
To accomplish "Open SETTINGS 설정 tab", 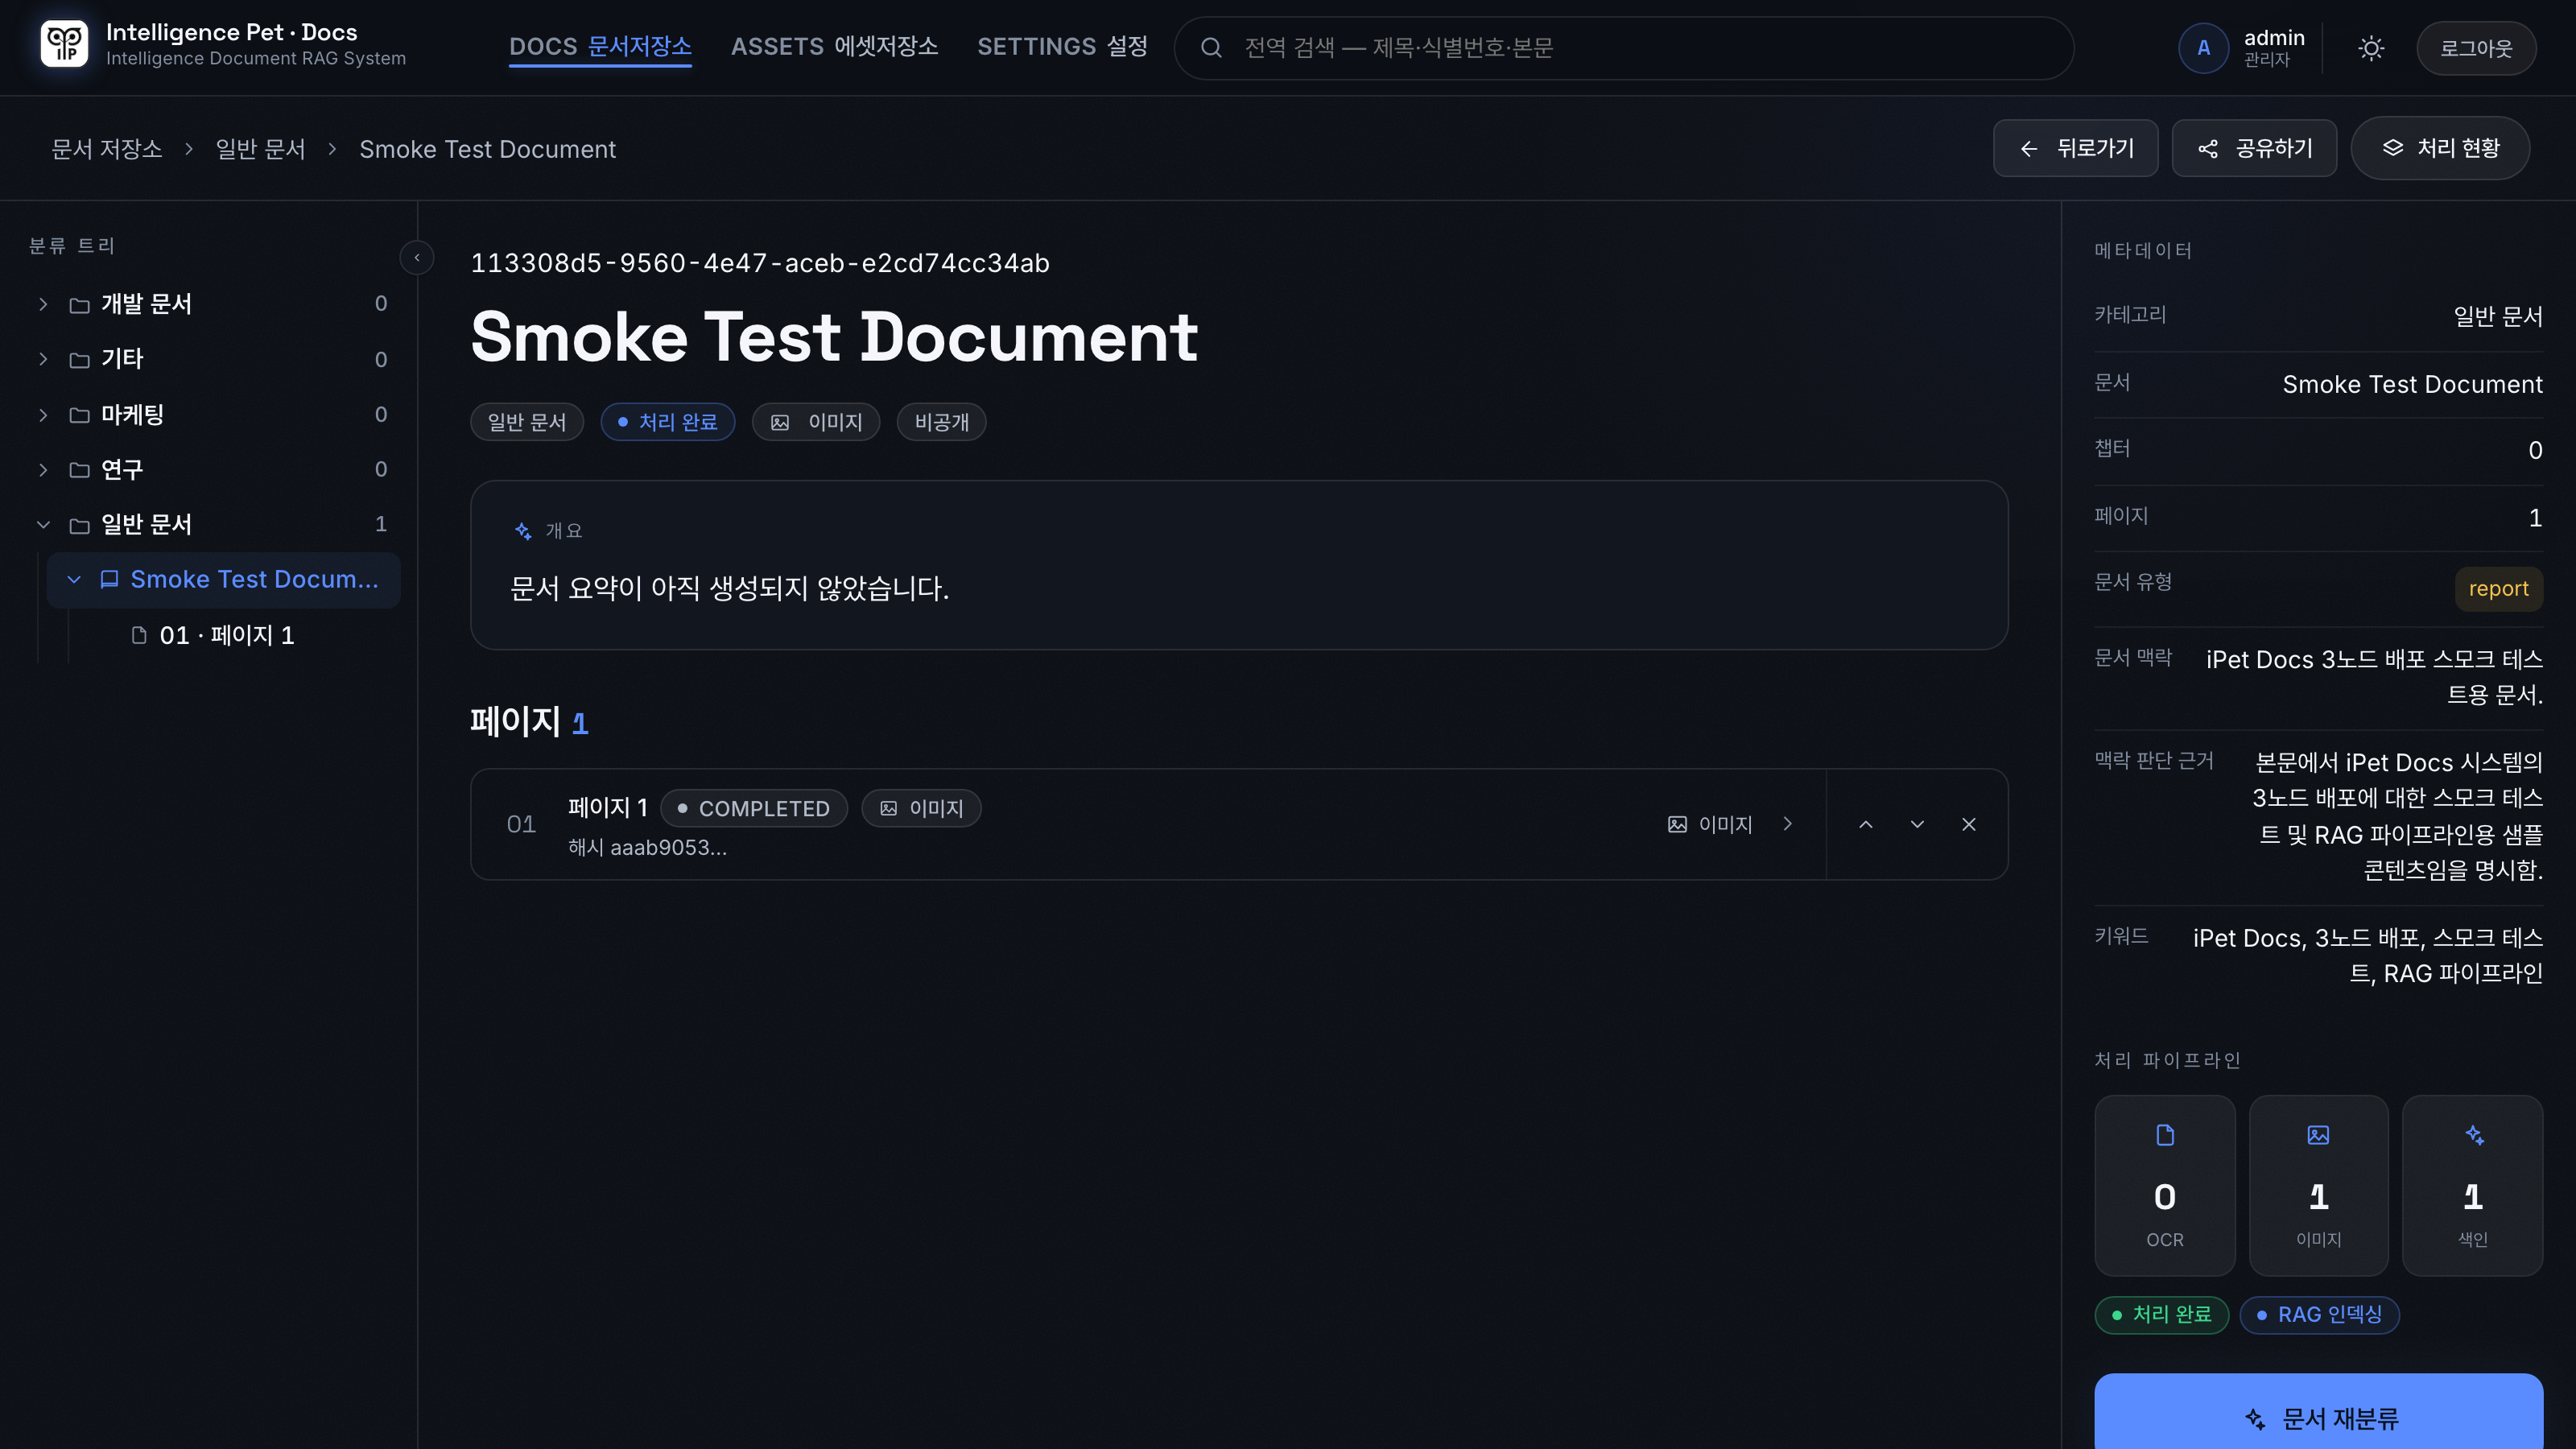I will (1062, 46).
